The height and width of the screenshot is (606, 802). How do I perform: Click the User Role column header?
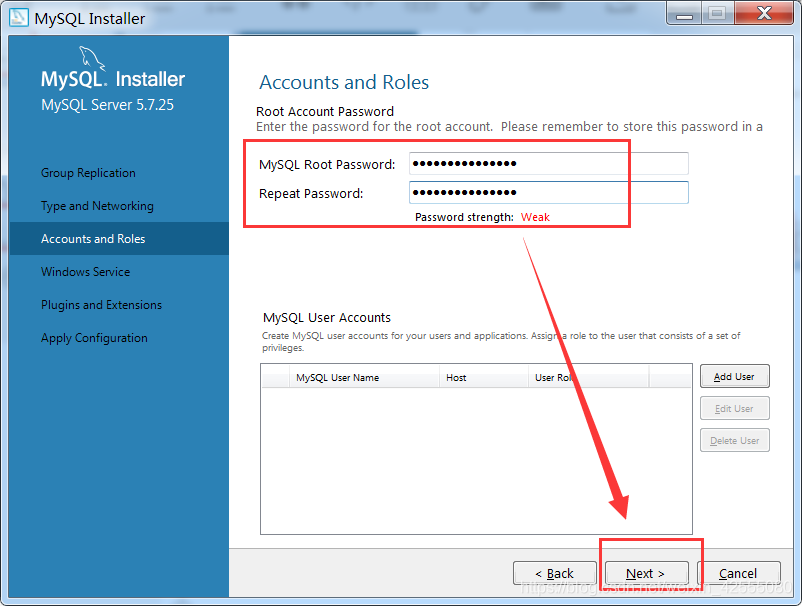click(588, 377)
